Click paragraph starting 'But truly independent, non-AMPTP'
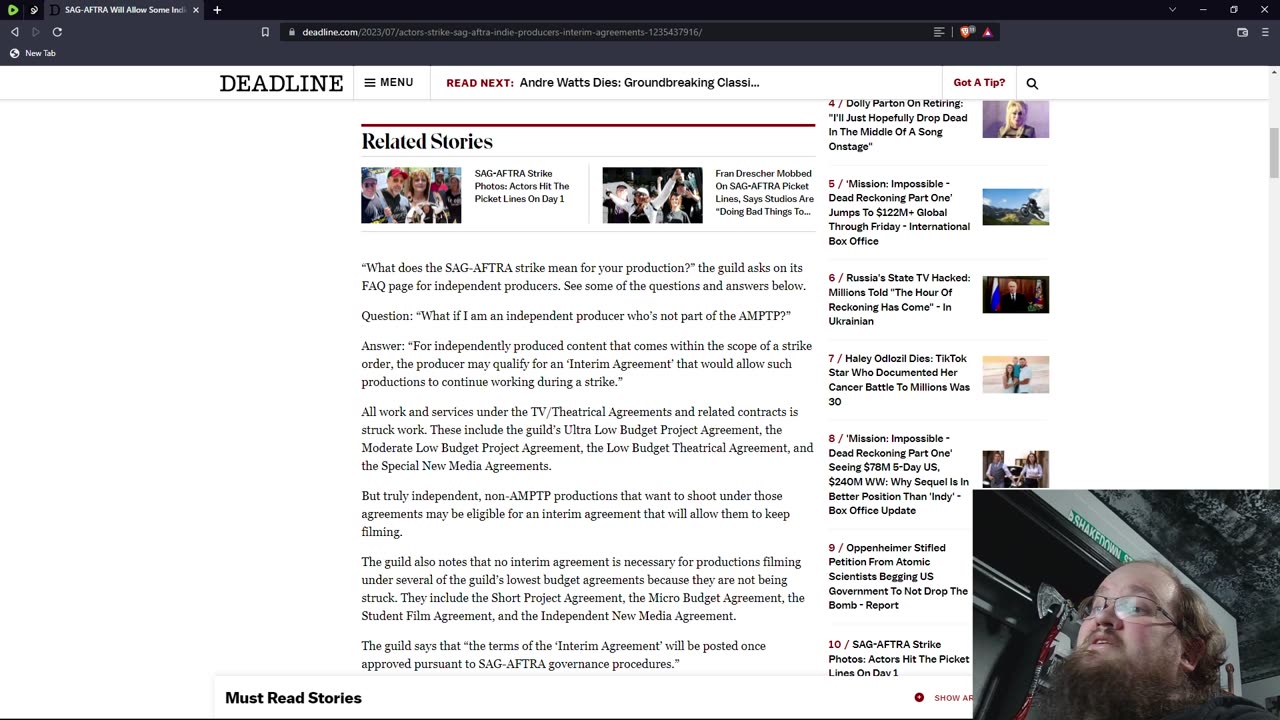This screenshot has height=720, width=1280. pos(576,514)
